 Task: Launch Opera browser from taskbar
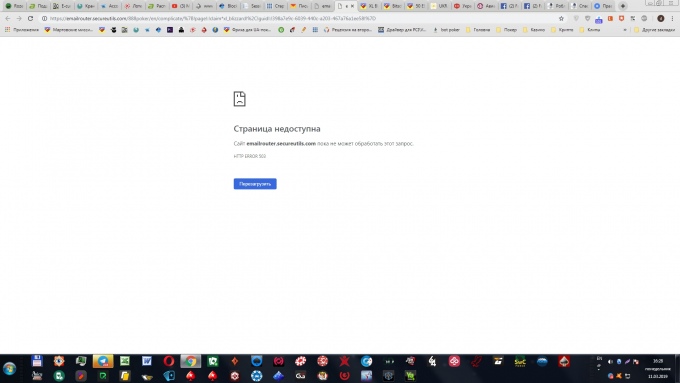[169, 361]
